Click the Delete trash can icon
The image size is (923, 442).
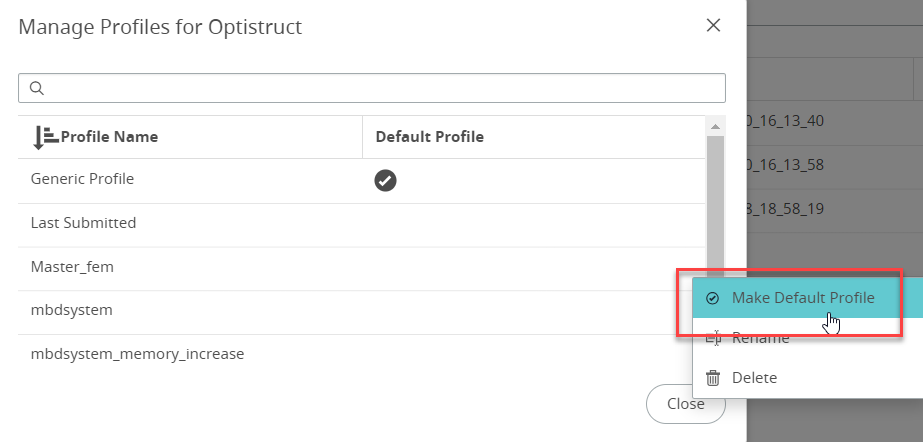tap(712, 378)
